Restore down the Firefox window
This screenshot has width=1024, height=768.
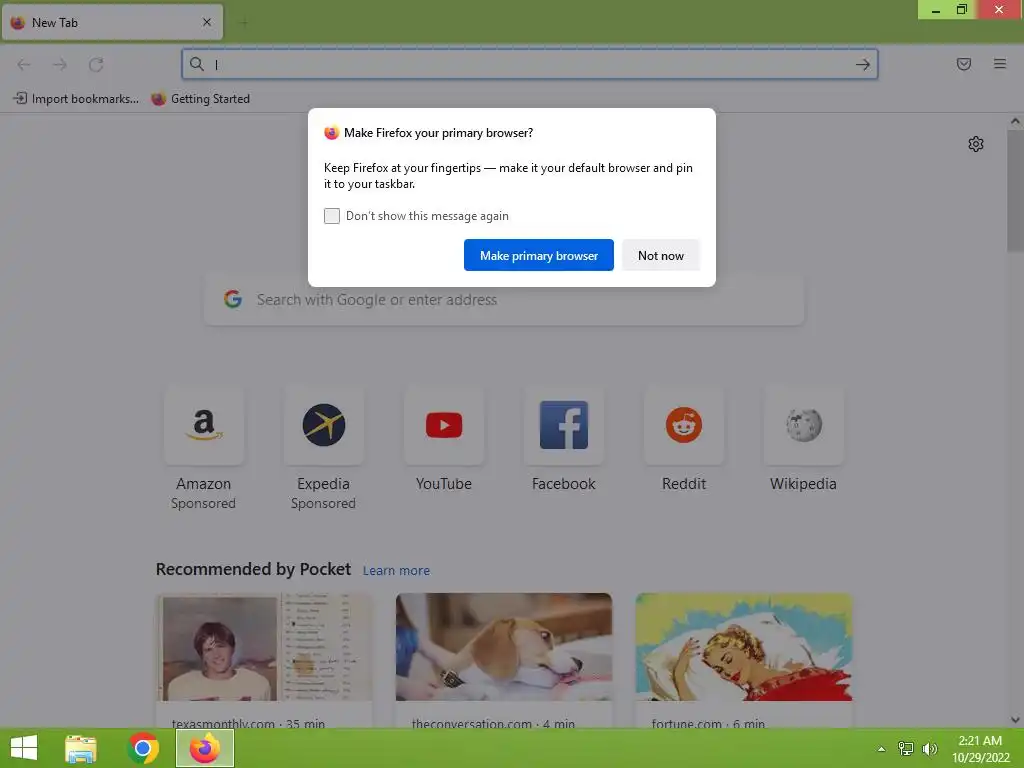(x=962, y=10)
